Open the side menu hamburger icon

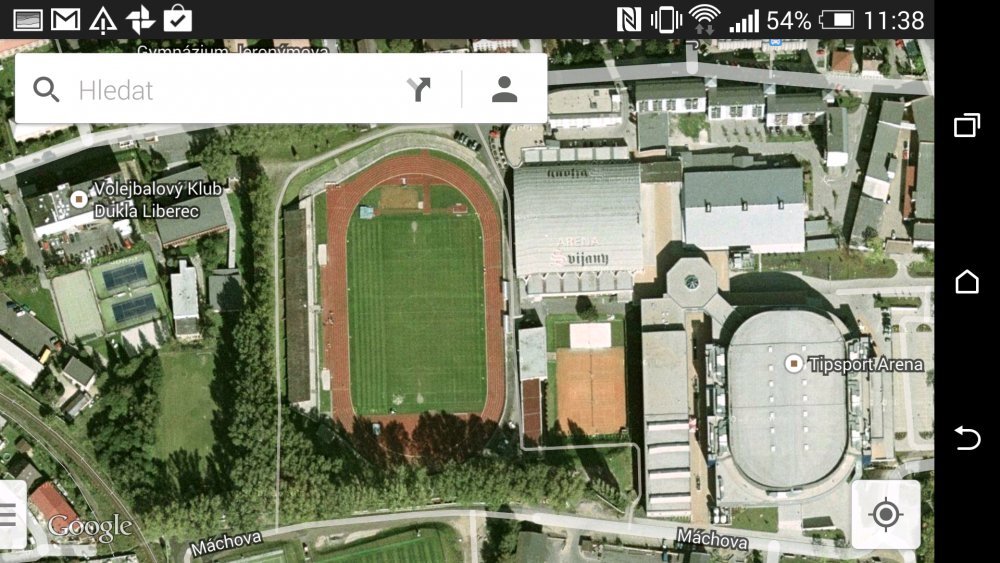[9, 514]
